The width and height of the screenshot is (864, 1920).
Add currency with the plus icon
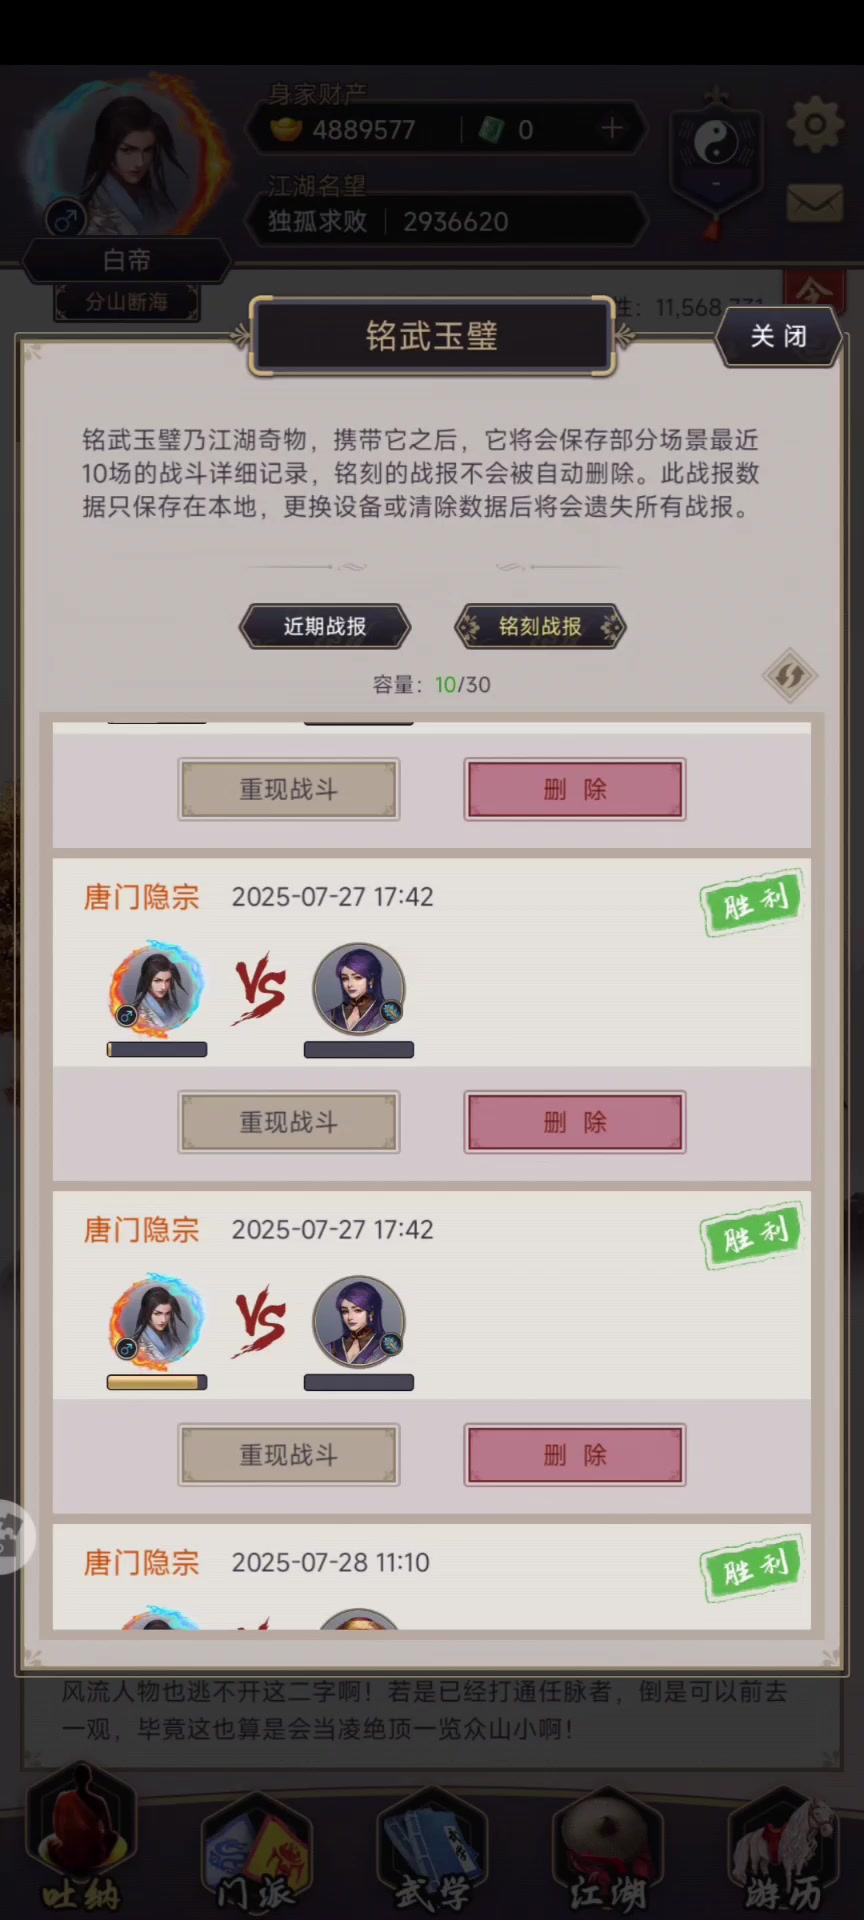tap(612, 128)
